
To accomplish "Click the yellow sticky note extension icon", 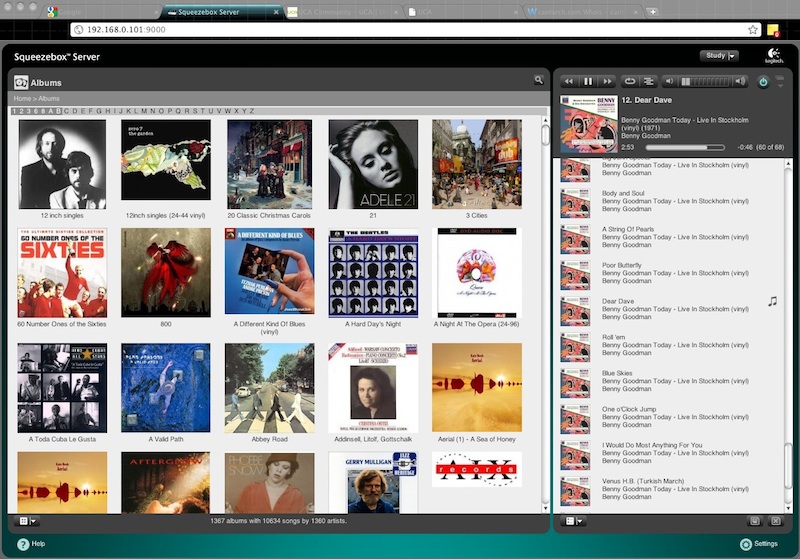I will (773, 30).
